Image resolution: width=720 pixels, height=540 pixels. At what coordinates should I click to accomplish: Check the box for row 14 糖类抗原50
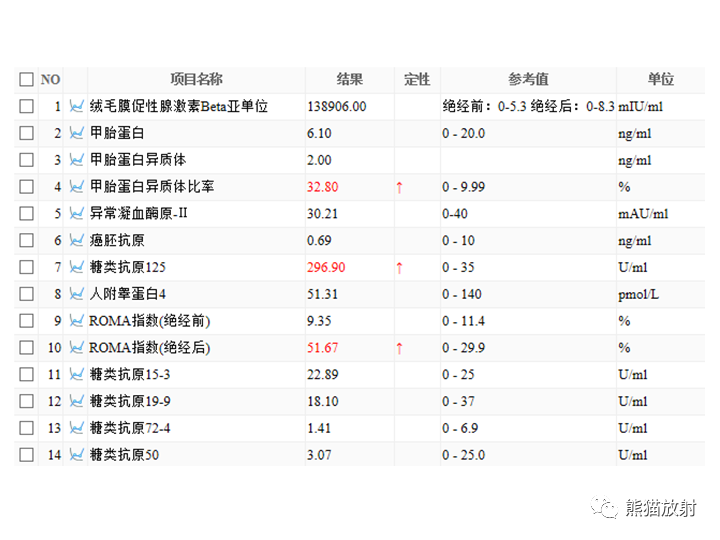pyautogui.click(x=27, y=455)
